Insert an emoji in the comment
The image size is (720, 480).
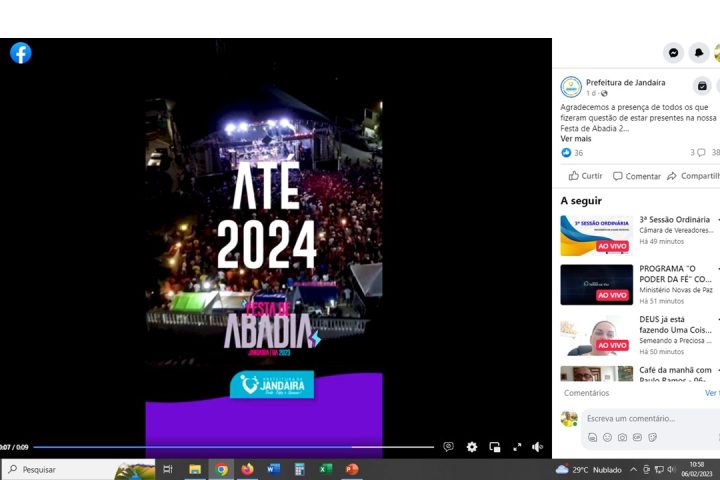(607, 437)
